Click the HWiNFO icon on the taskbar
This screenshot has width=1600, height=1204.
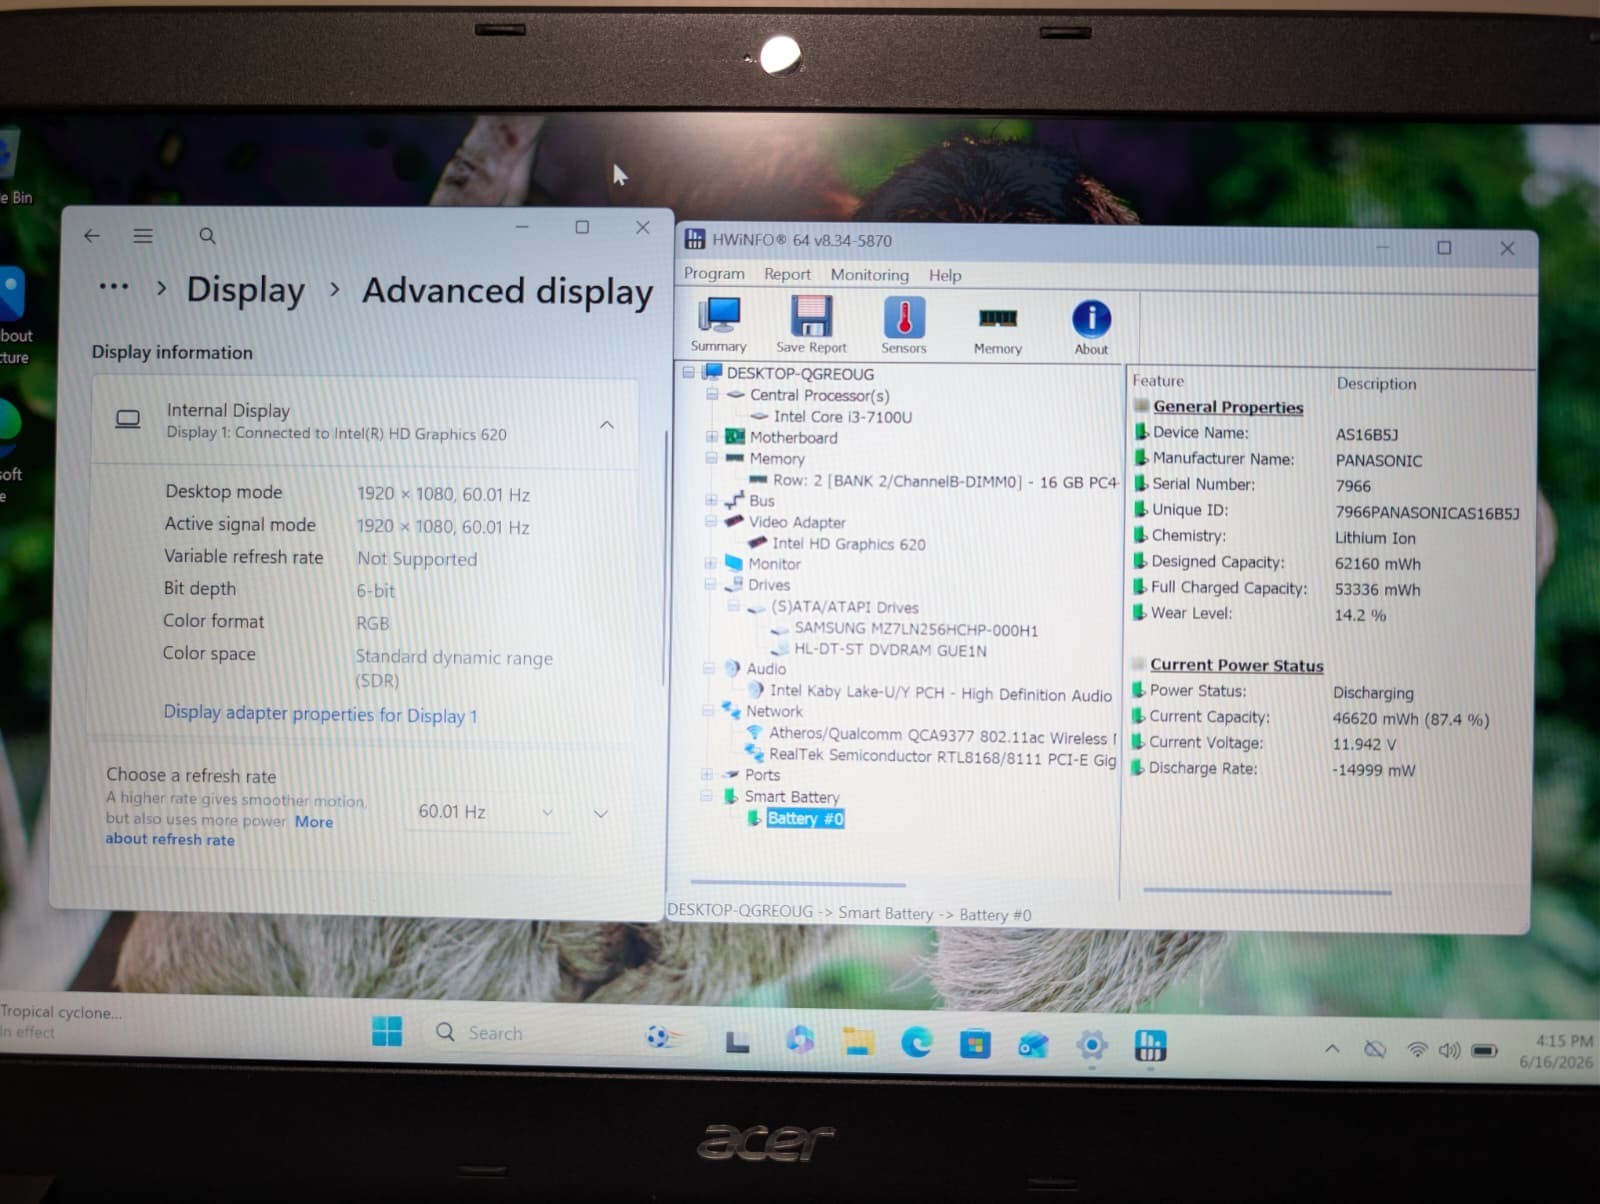[1151, 1047]
